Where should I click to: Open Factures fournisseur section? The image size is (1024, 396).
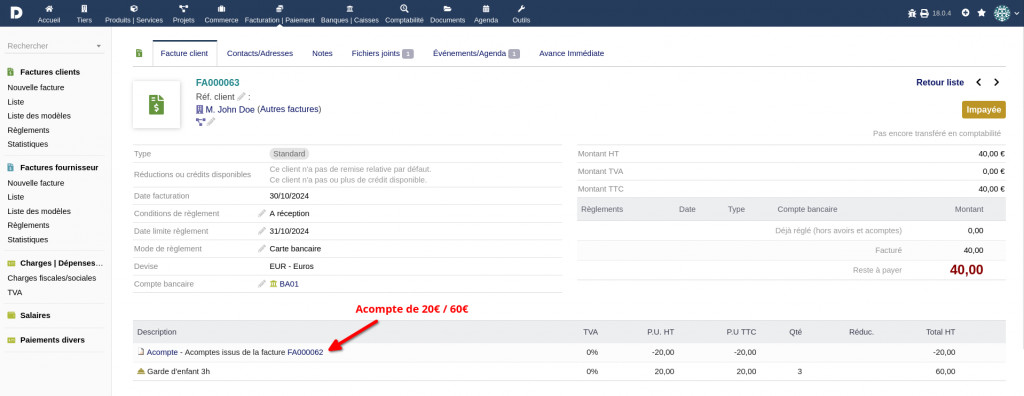point(59,167)
